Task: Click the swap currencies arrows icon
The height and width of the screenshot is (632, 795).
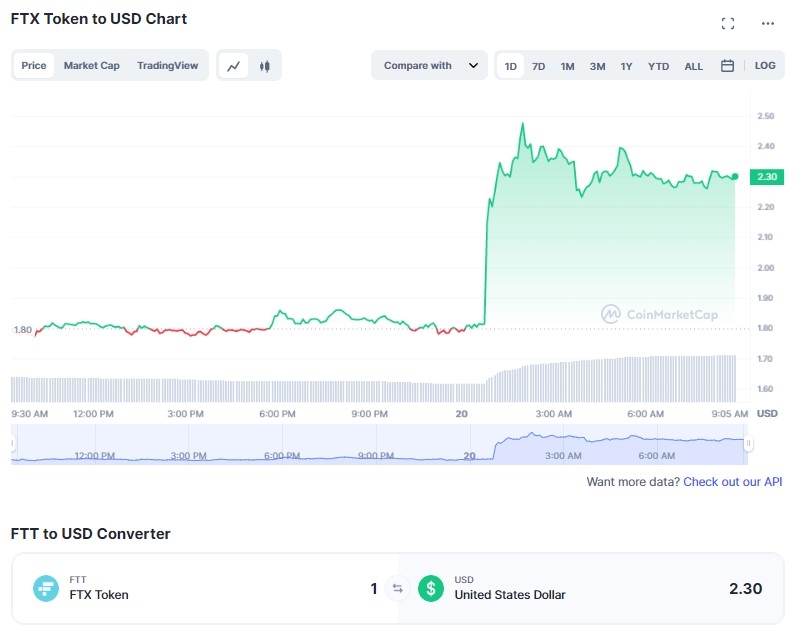Action: 397,588
